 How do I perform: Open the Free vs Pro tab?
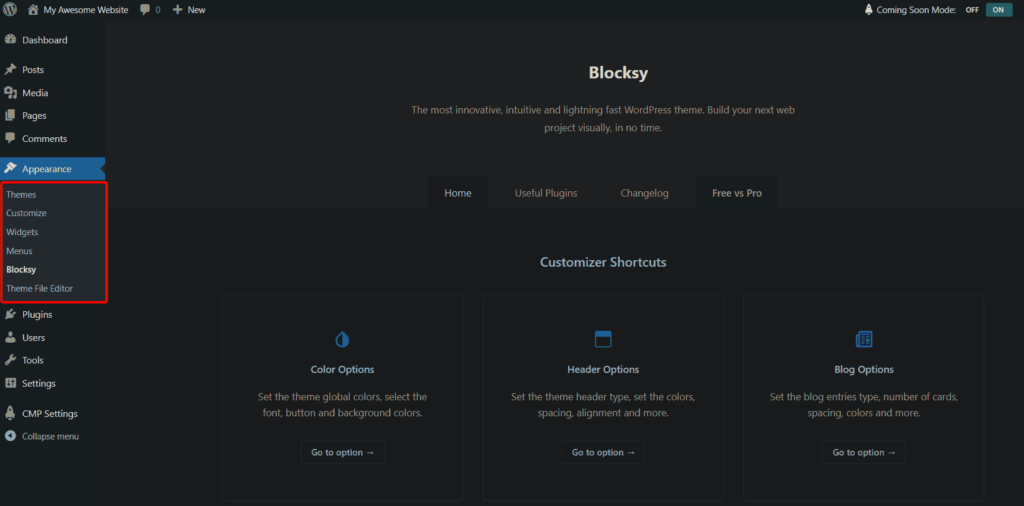(x=737, y=193)
